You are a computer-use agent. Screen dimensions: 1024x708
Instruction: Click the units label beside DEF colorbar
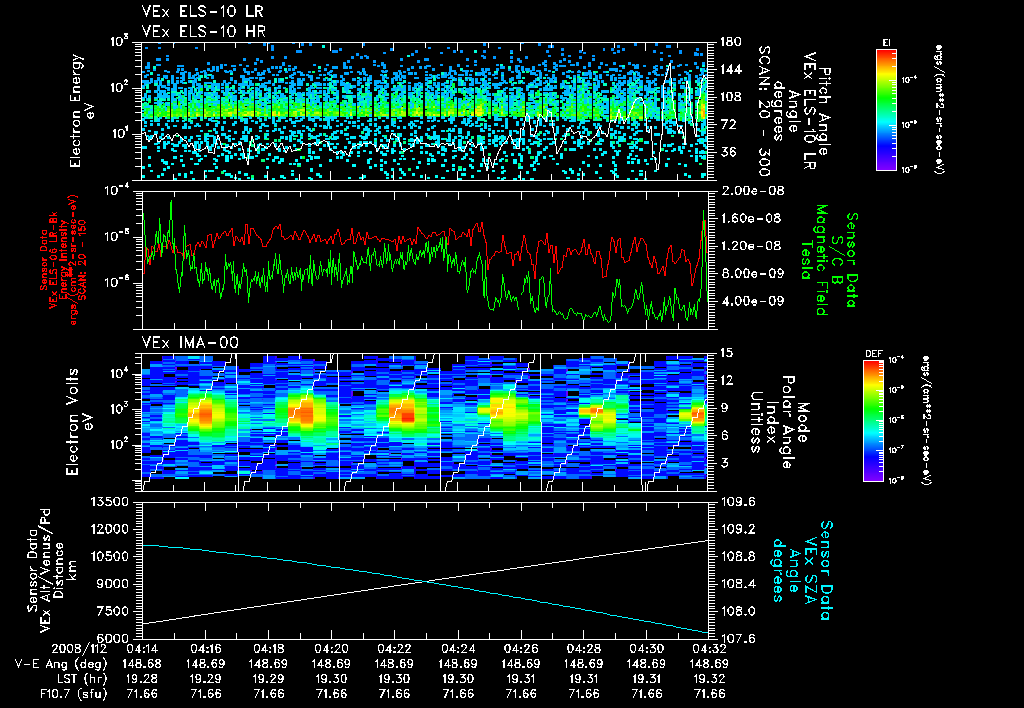[927, 421]
